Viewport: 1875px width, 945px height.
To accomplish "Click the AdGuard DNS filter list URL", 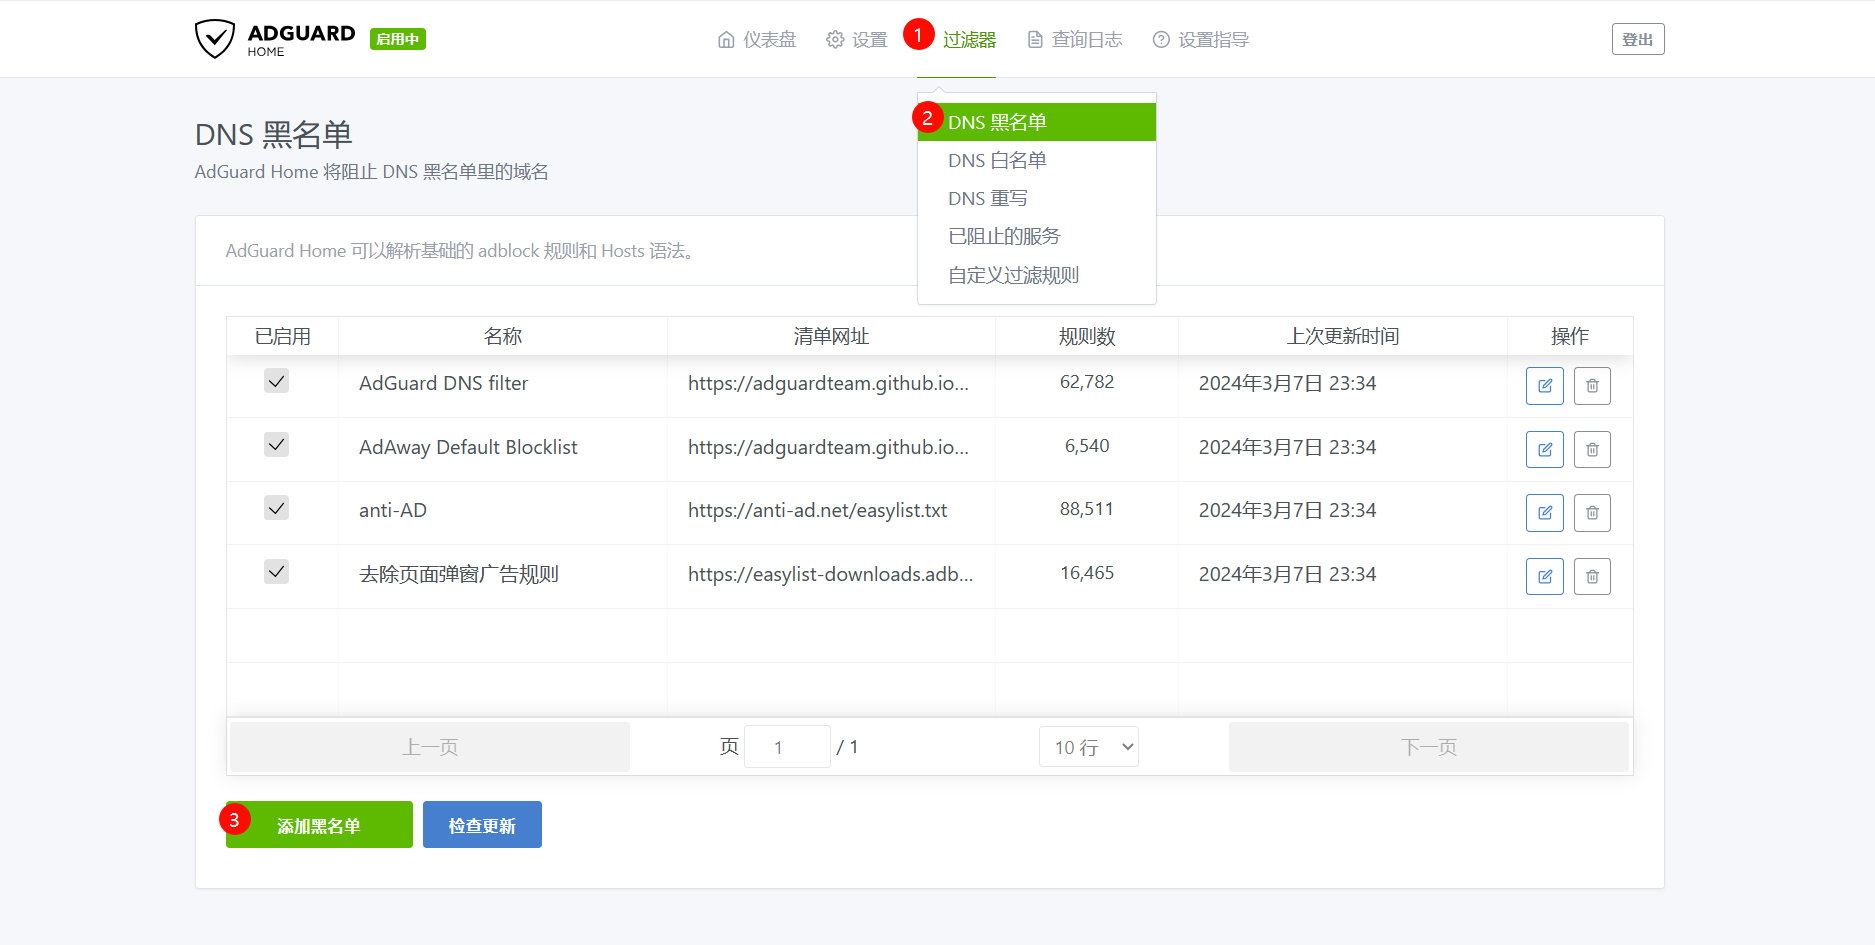I will tap(829, 383).
